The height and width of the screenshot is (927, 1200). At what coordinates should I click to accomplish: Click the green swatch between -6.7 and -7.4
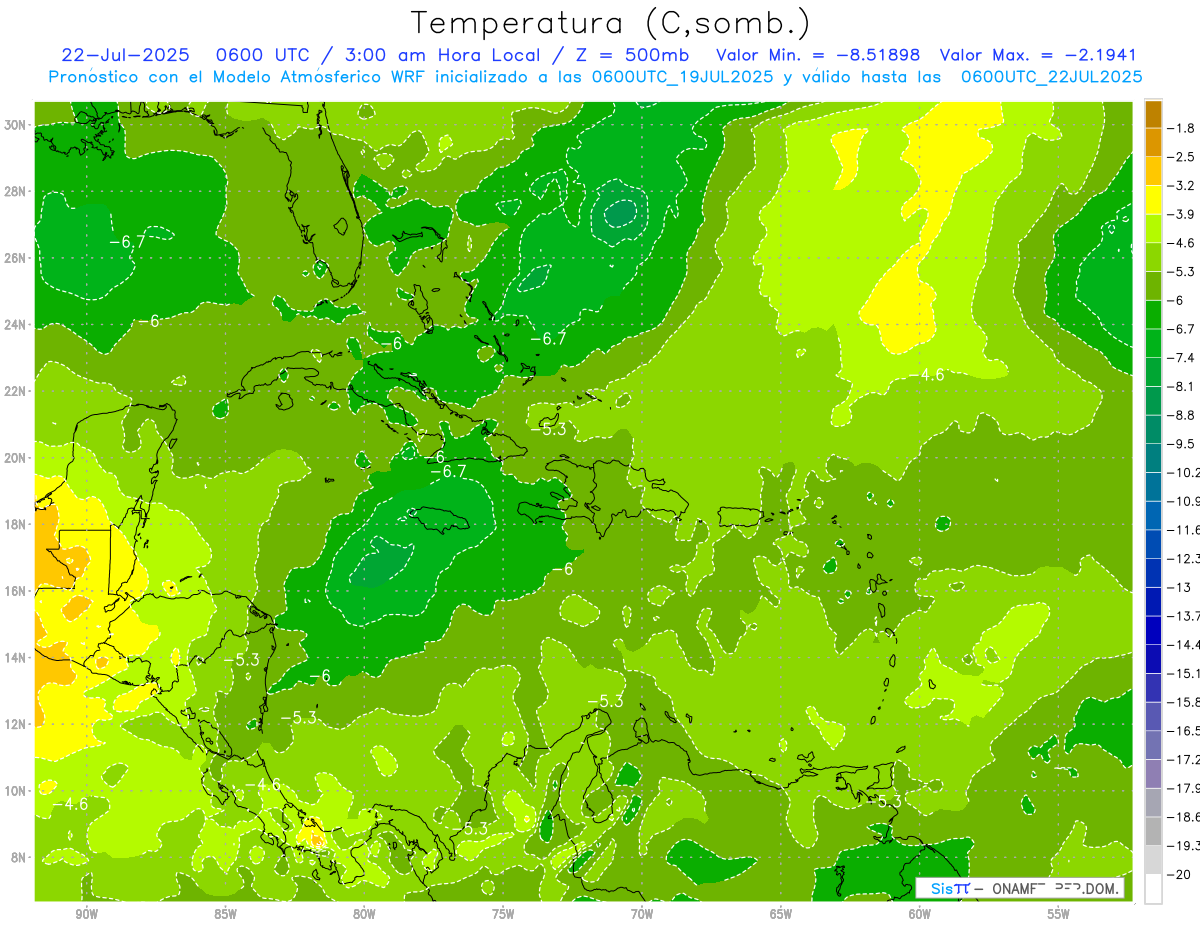point(1154,343)
